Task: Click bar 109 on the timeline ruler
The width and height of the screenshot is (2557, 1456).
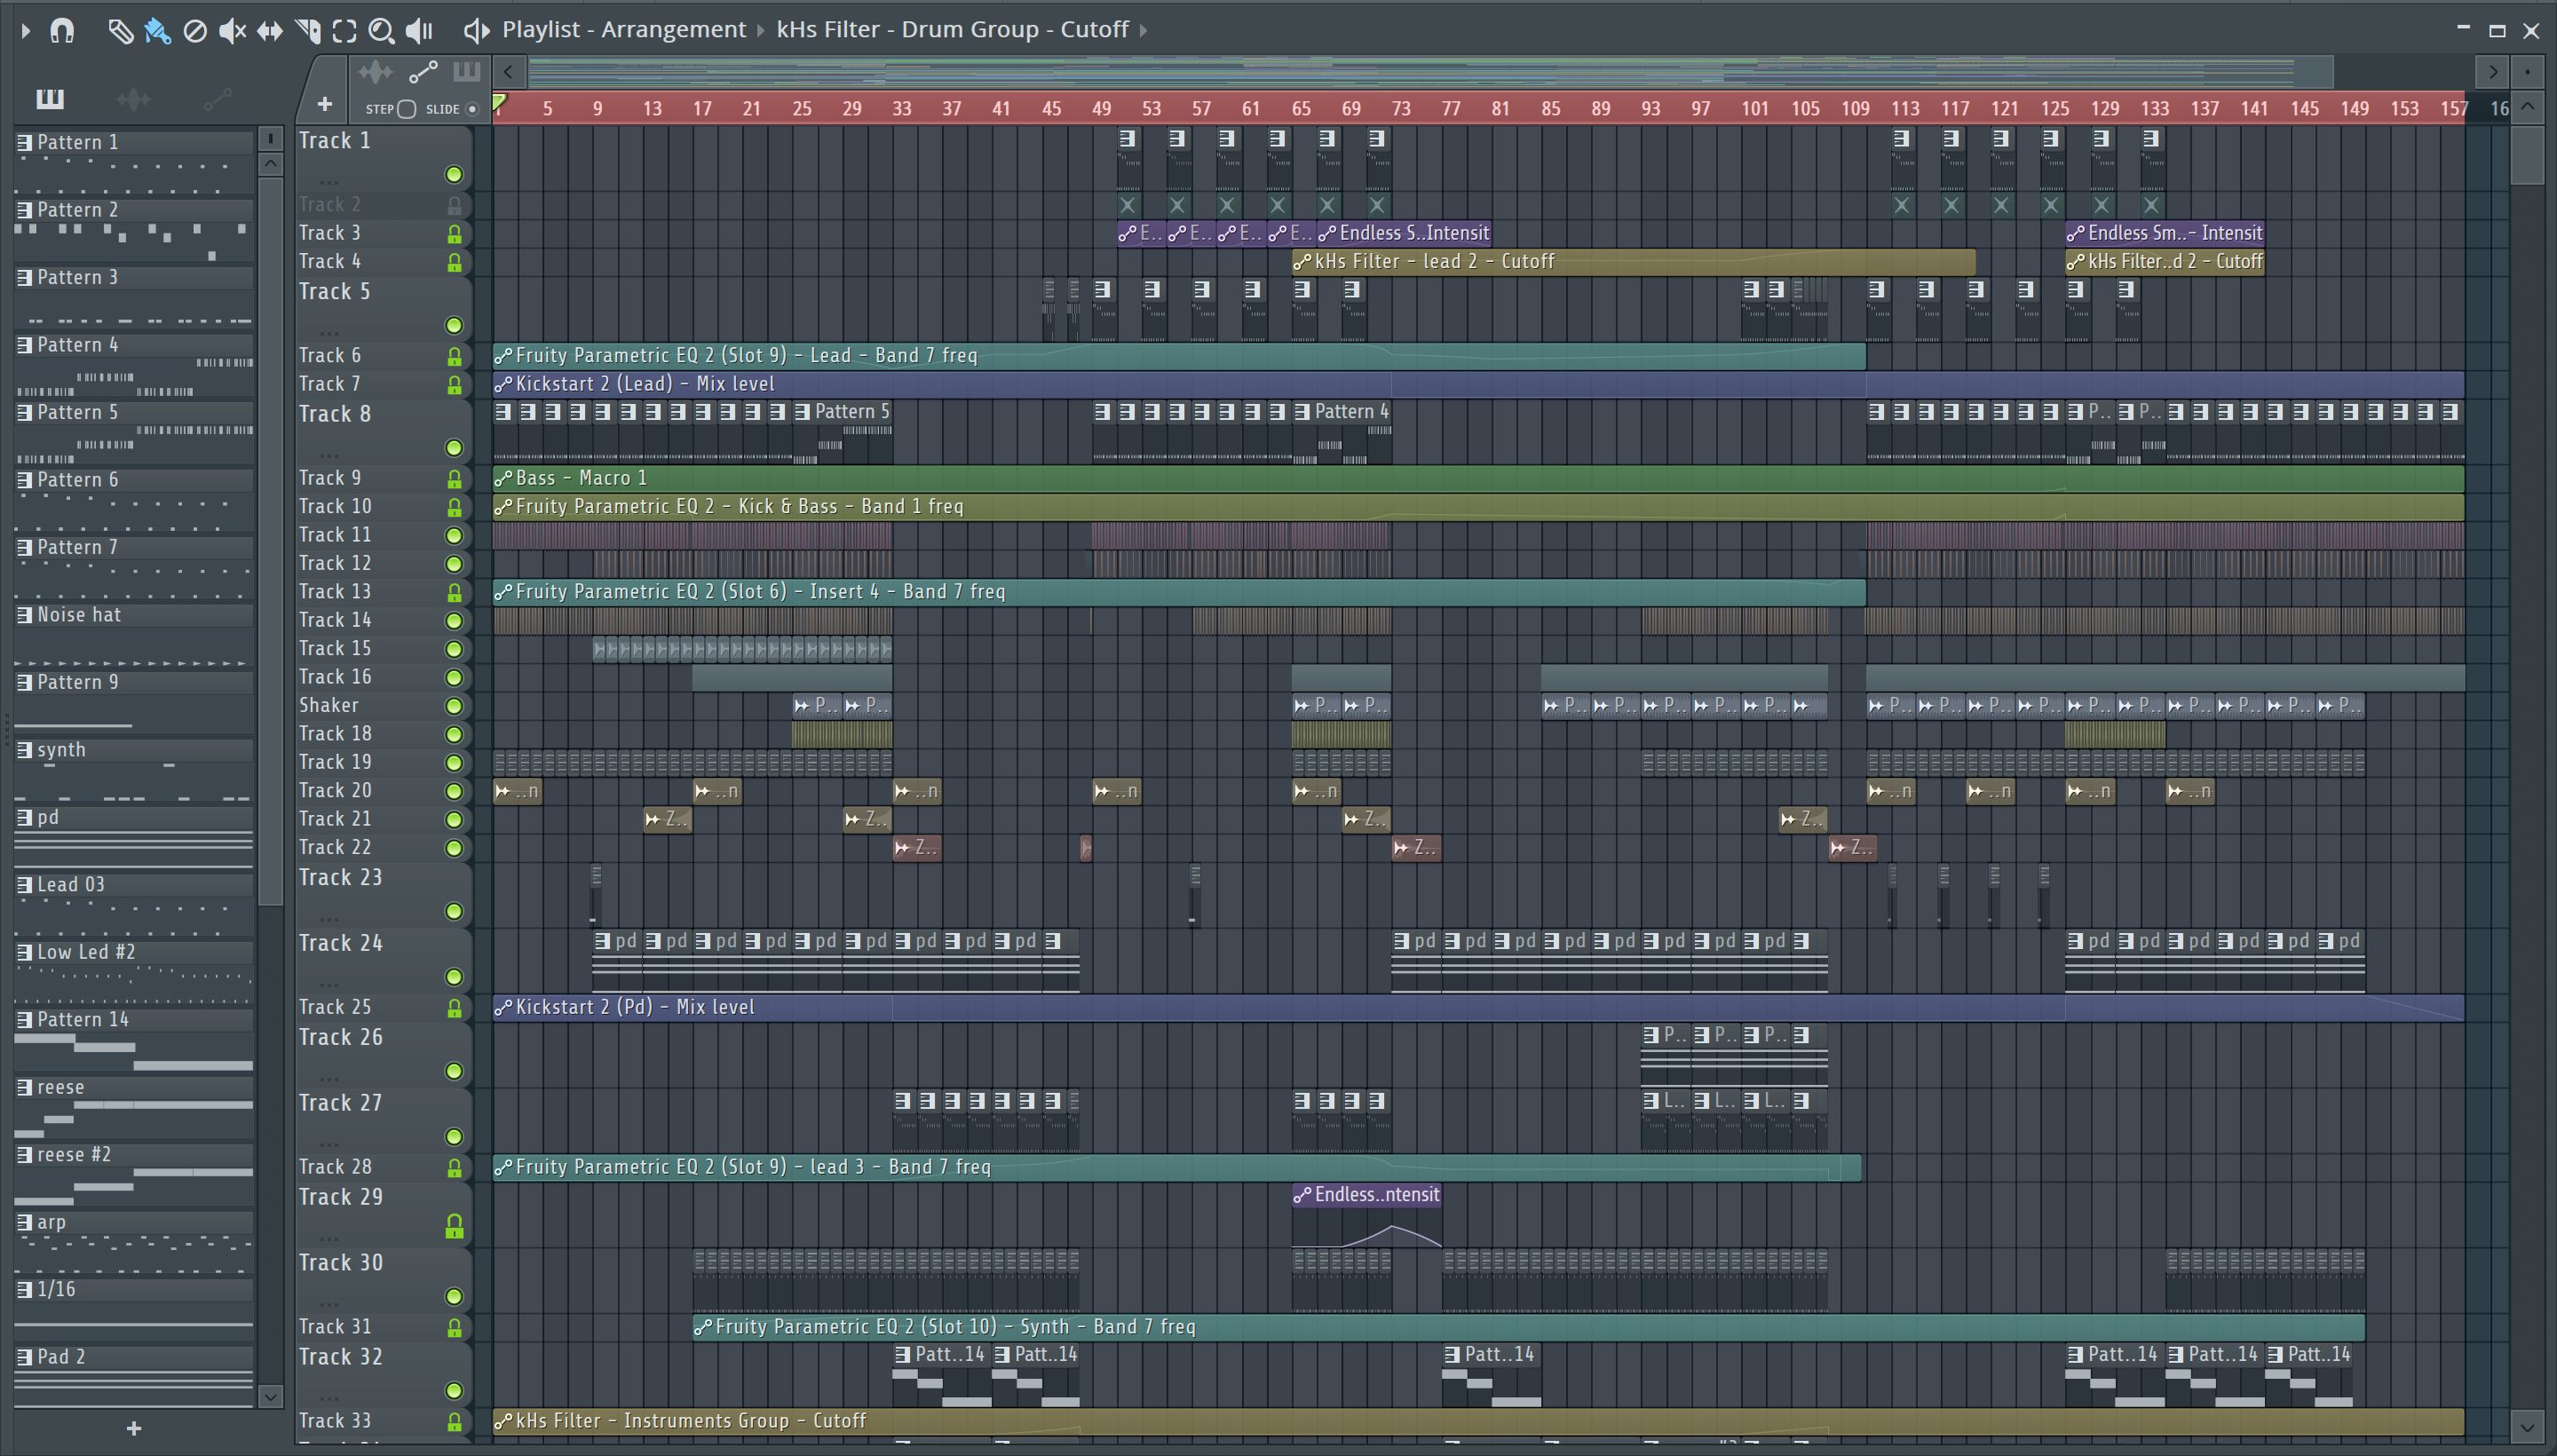Action: (x=1855, y=109)
